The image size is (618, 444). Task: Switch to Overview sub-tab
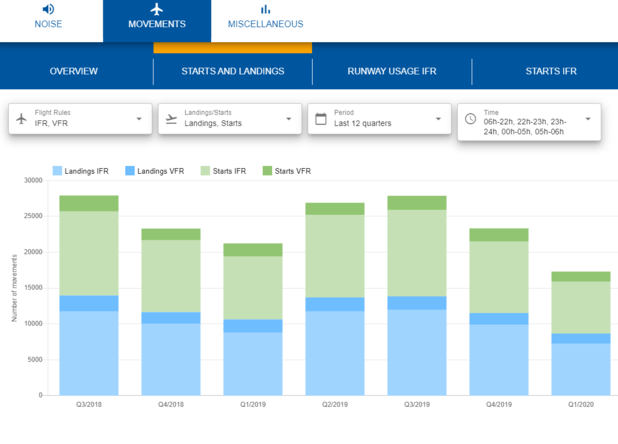point(74,71)
